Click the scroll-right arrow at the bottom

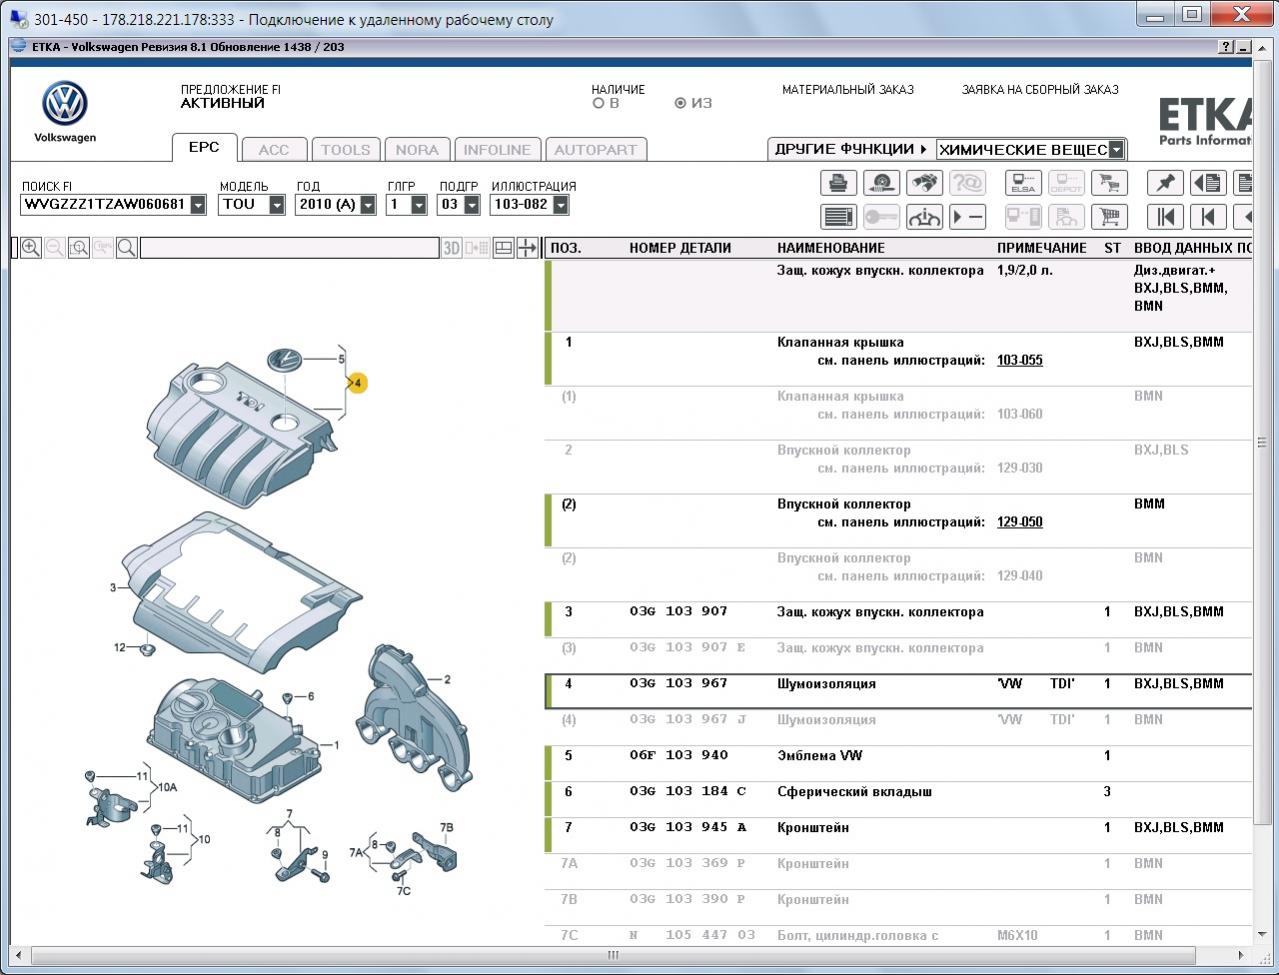[1241, 955]
